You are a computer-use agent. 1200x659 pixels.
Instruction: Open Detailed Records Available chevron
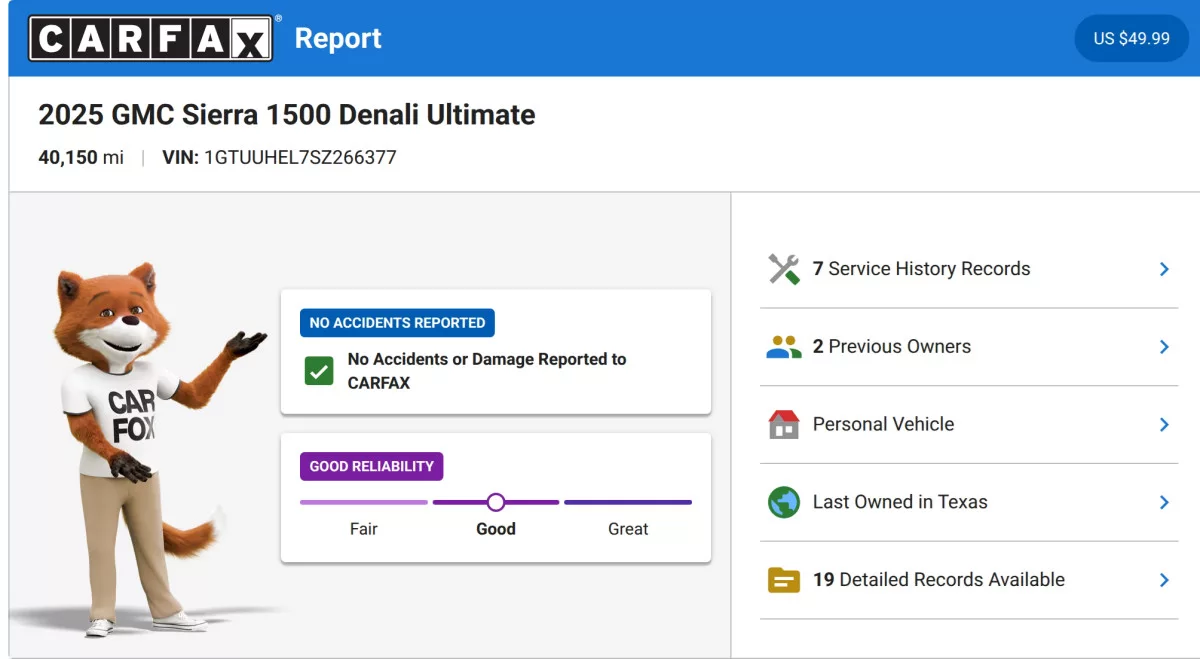pyautogui.click(x=1164, y=580)
